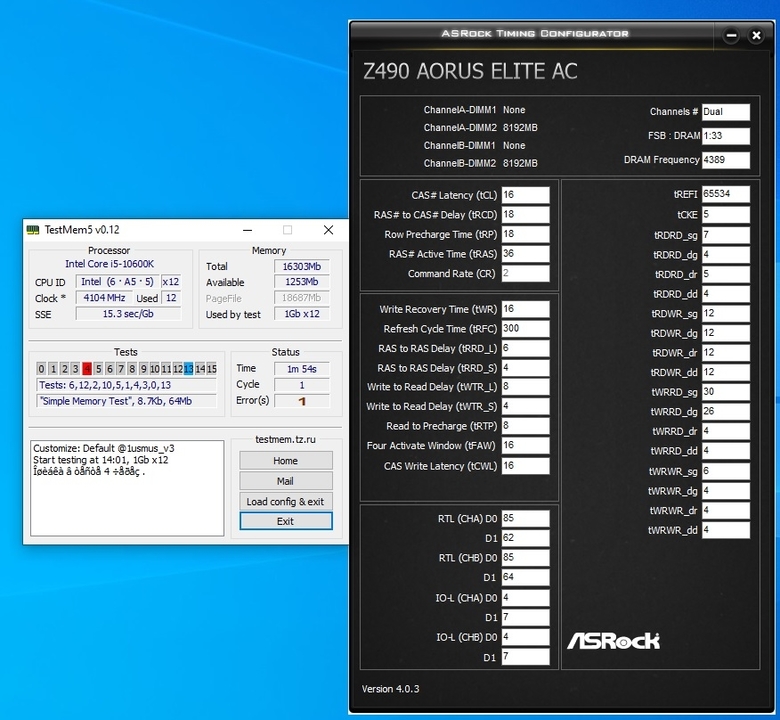Click the tWRRD_sg value field
Image resolution: width=780 pixels, height=720 pixels.
[726, 392]
